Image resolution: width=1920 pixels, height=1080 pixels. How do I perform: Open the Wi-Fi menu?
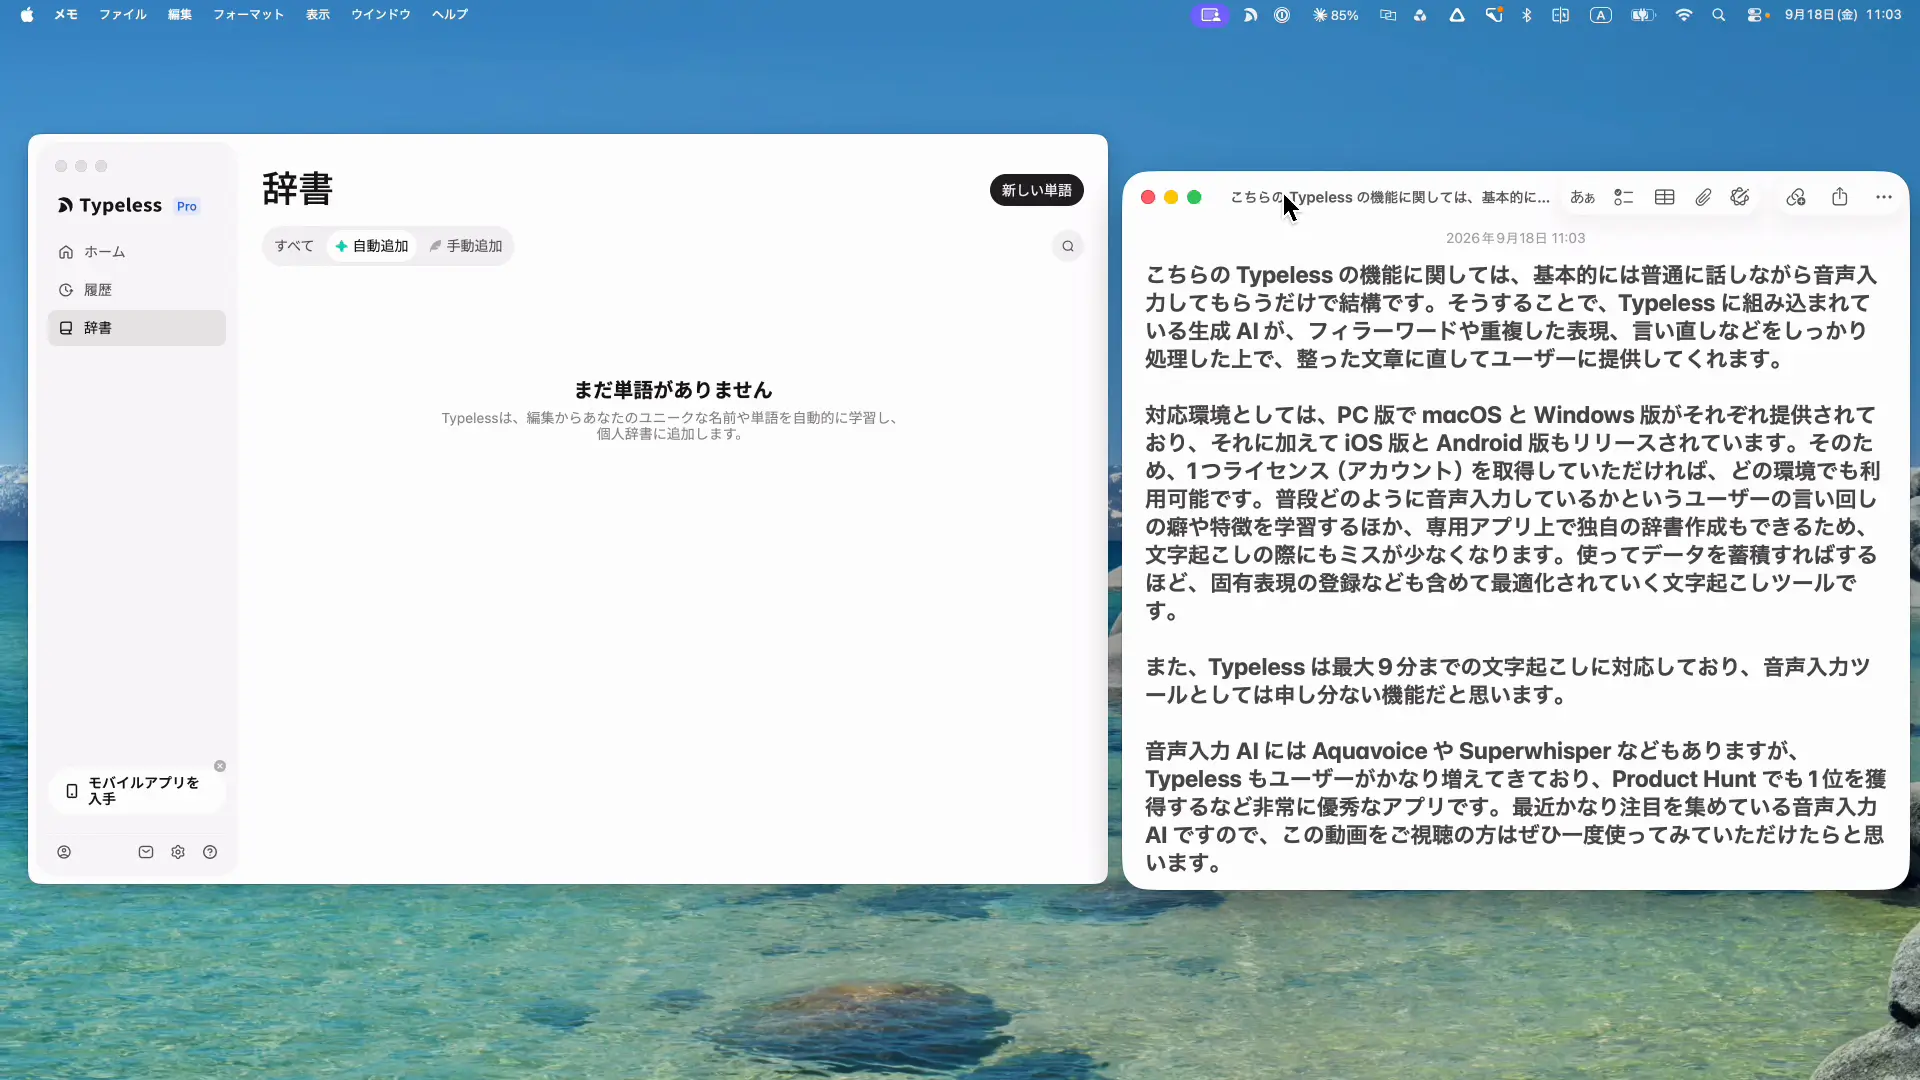click(1684, 15)
